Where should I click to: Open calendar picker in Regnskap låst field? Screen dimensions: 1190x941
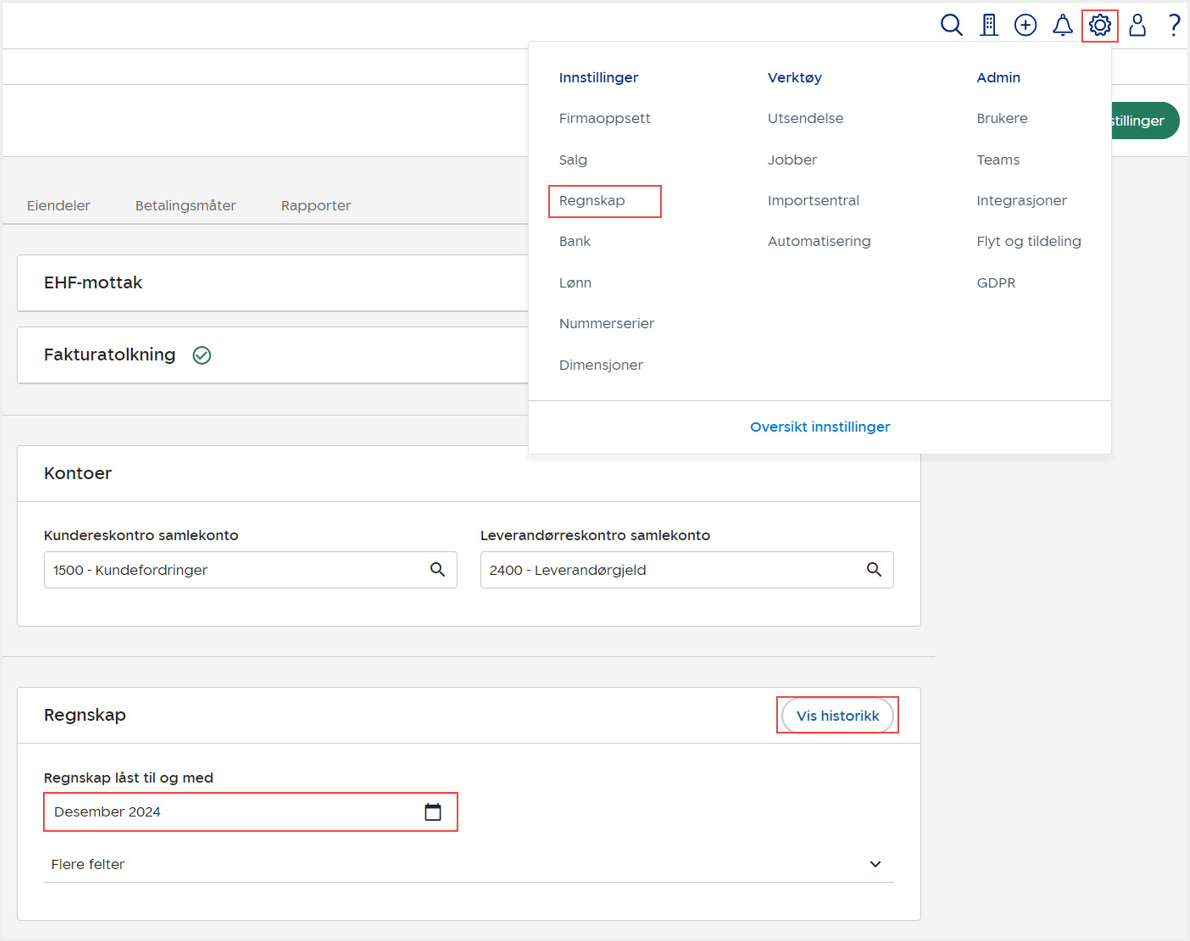point(432,812)
